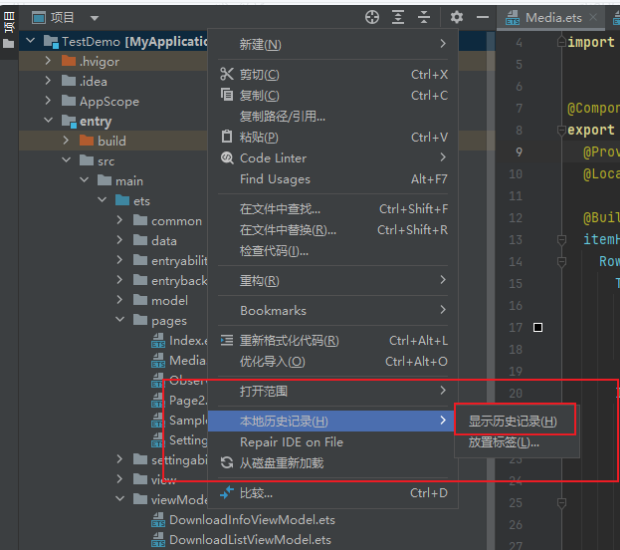This screenshot has width=620, height=550.
Task: Select 显示历史记录 in the submenu
Action: pos(513,421)
